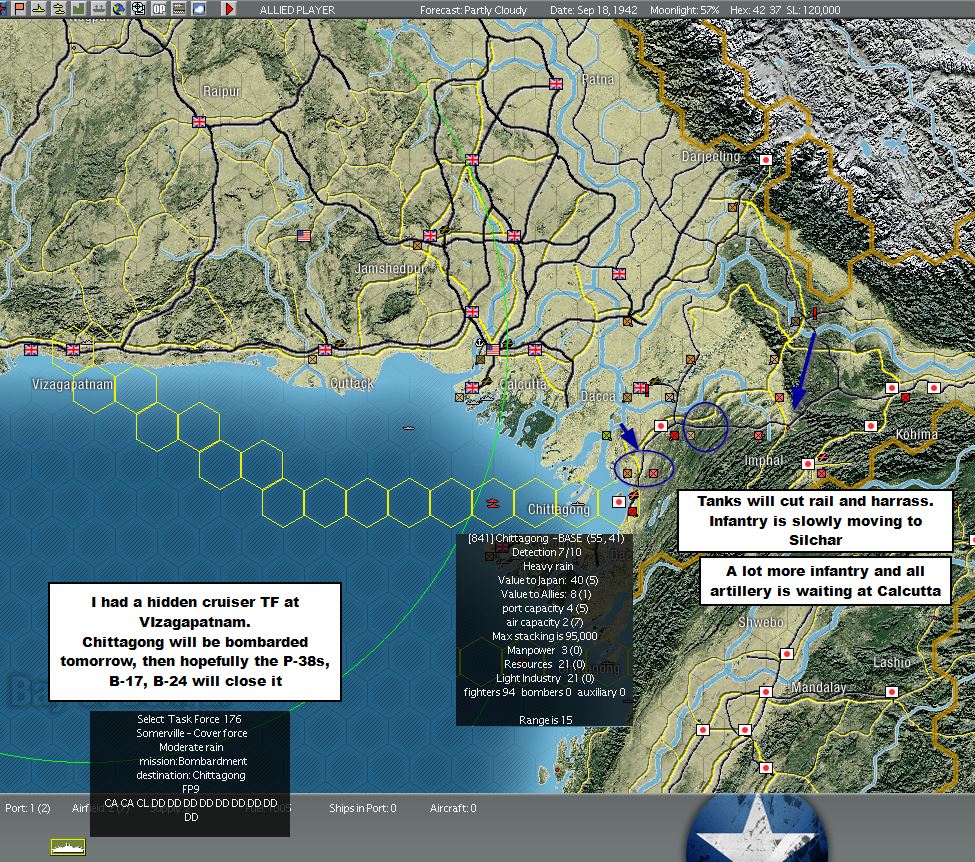Click the weather cloud toolbar icon

[199, 9]
